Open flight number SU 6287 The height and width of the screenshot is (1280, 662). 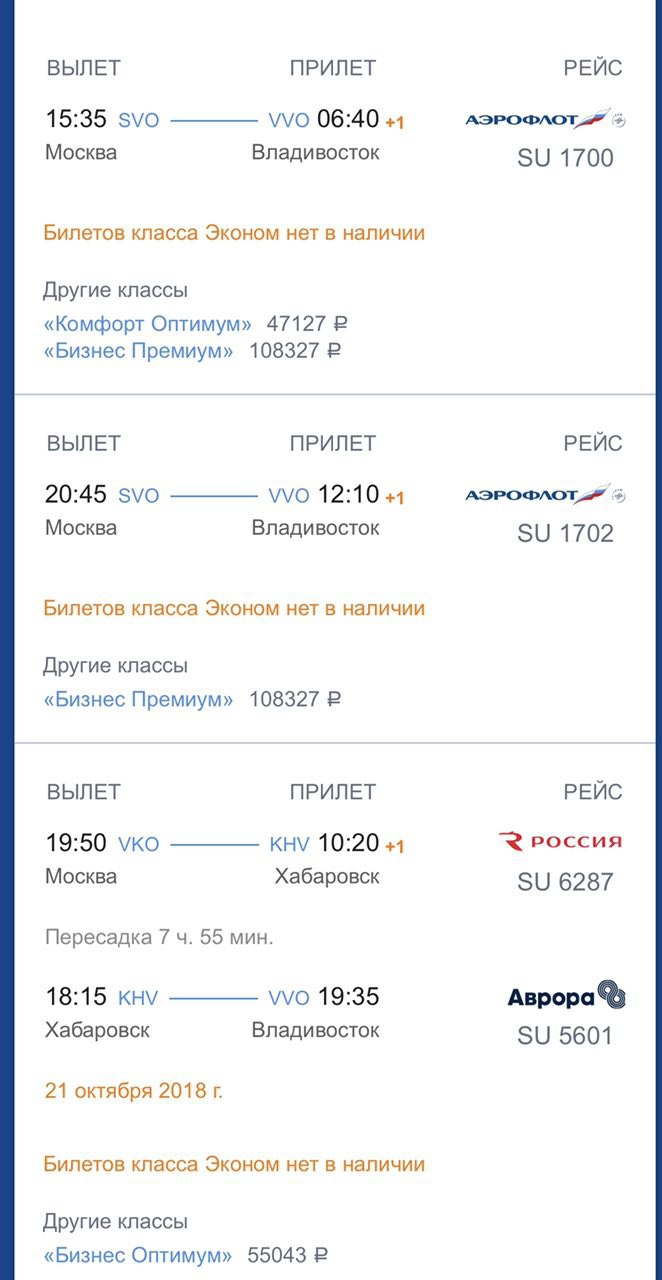(x=565, y=881)
